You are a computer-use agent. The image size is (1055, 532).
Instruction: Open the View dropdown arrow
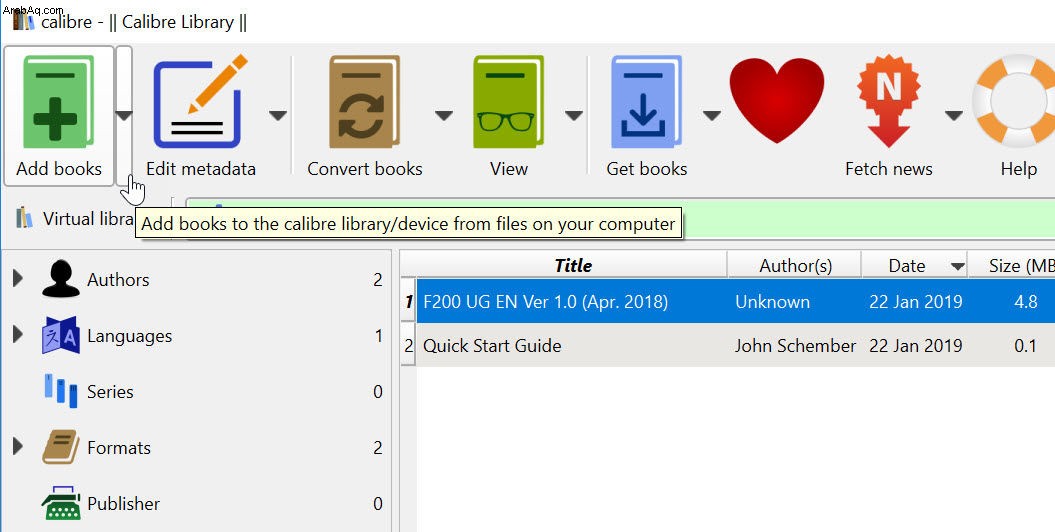click(573, 116)
